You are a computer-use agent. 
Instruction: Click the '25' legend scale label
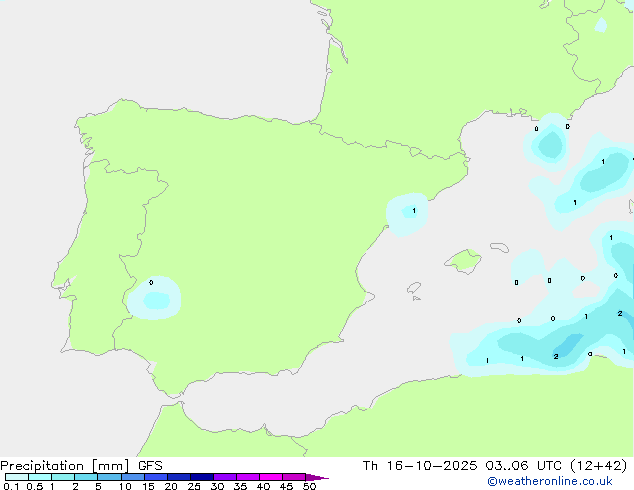194,486
